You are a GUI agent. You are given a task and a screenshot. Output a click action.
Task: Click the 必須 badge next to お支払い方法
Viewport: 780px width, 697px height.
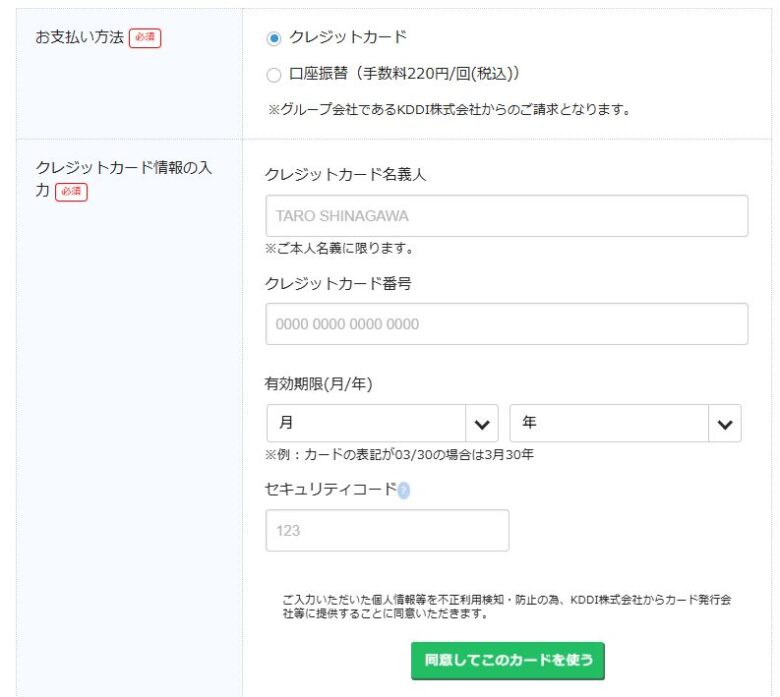145,38
